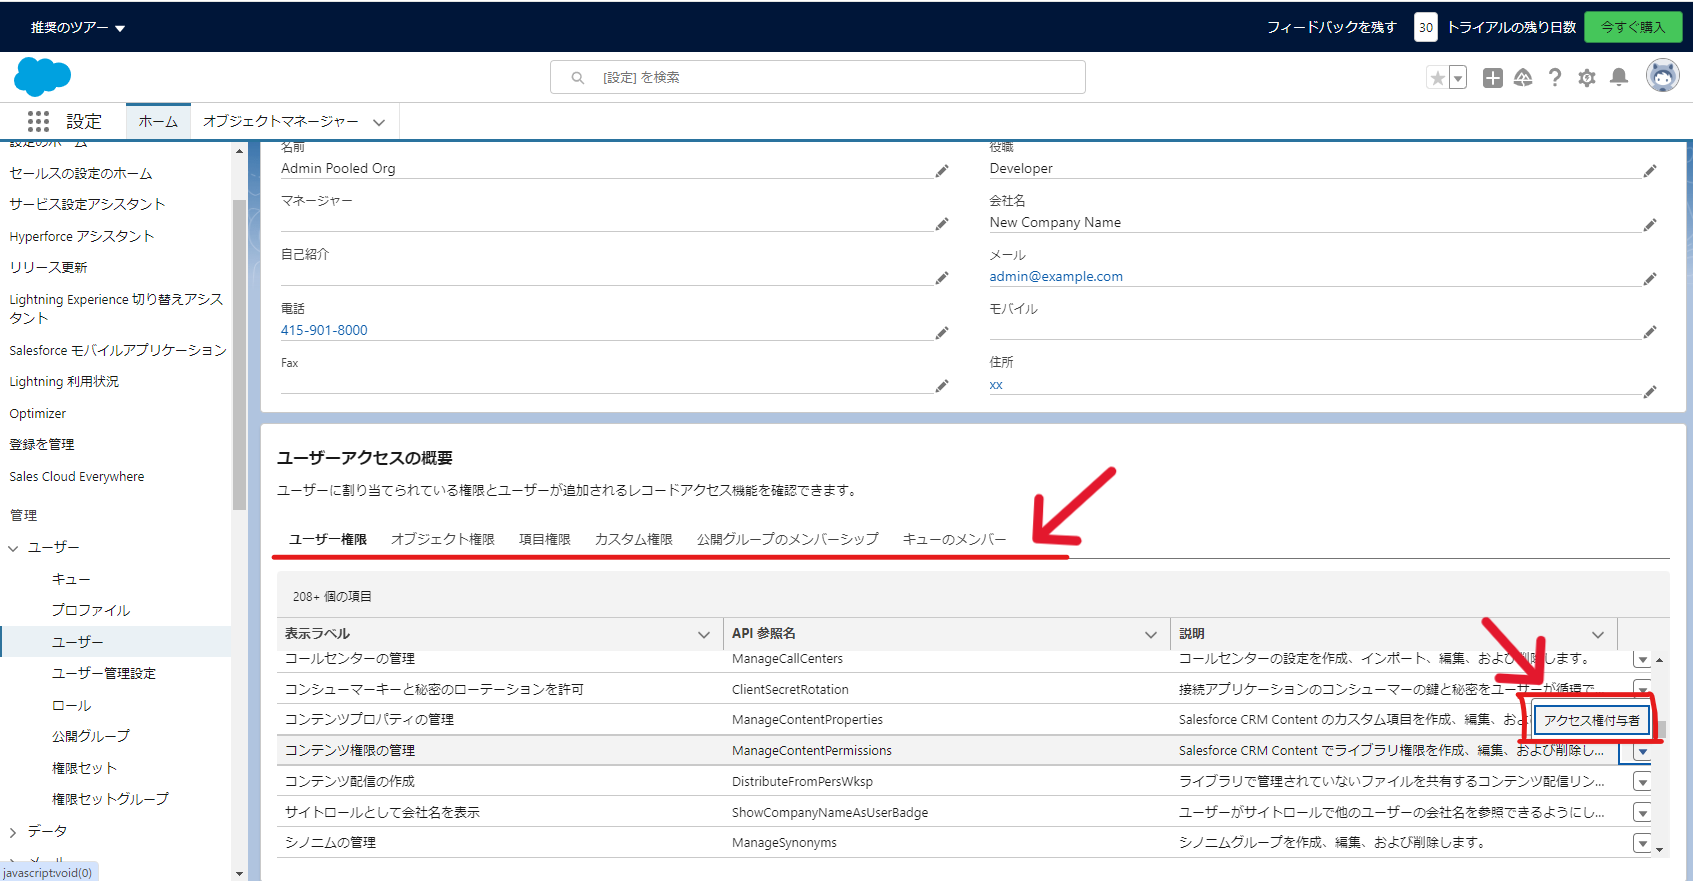The width and height of the screenshot is (1693, 881).
Task: Open the 表示ラベル column header menu chevron
Action: point(704,634)
